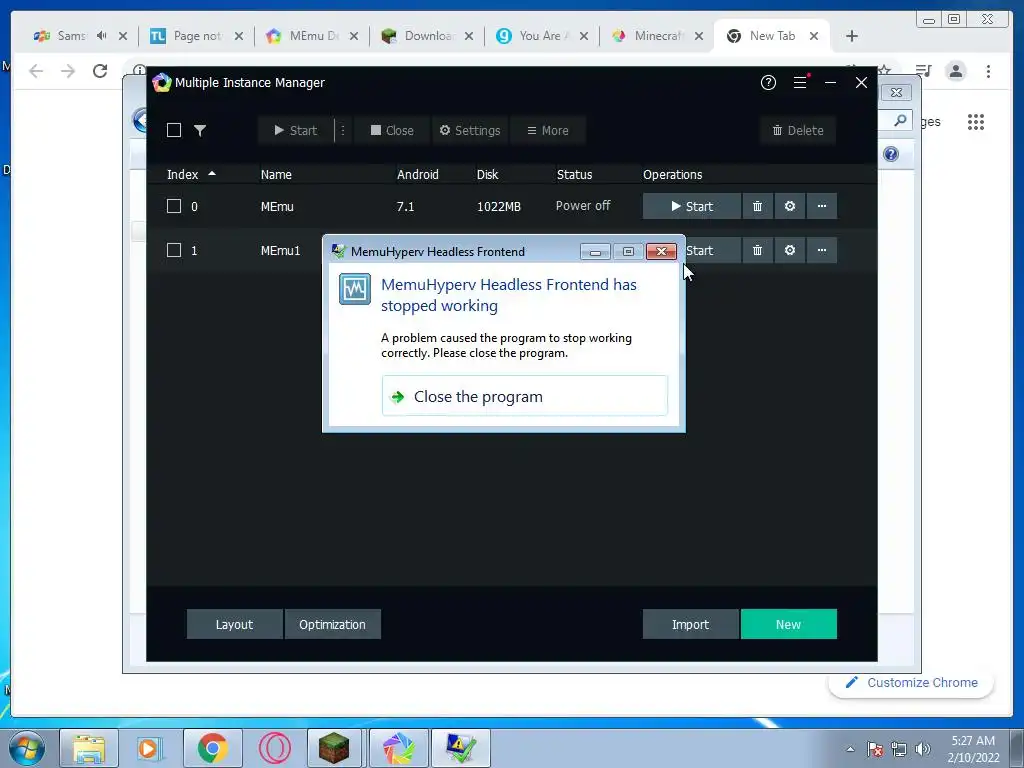The image size is (1024, 768).
Task: Delete the MEmu1 instance via trash icon
Action: coord(757,250)
